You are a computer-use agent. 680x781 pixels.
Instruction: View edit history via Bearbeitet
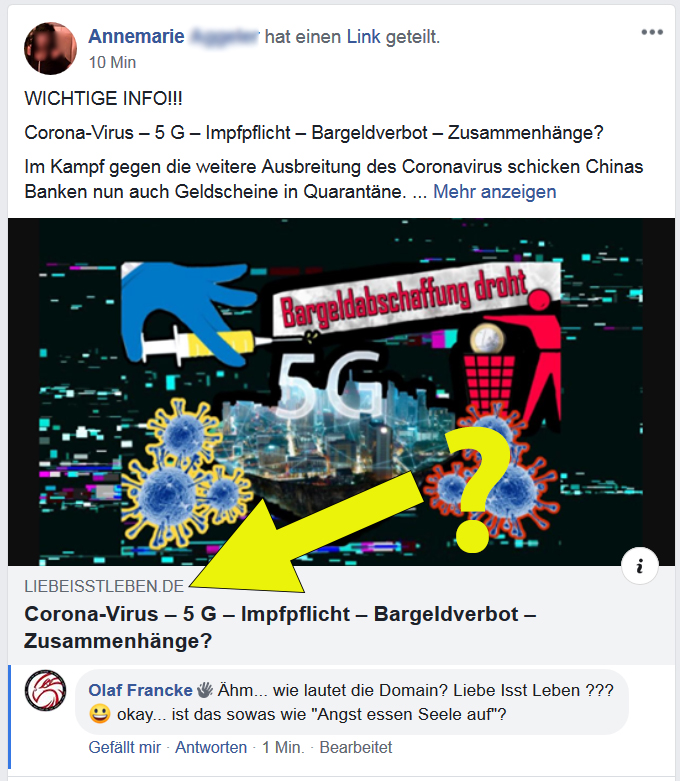356,747
